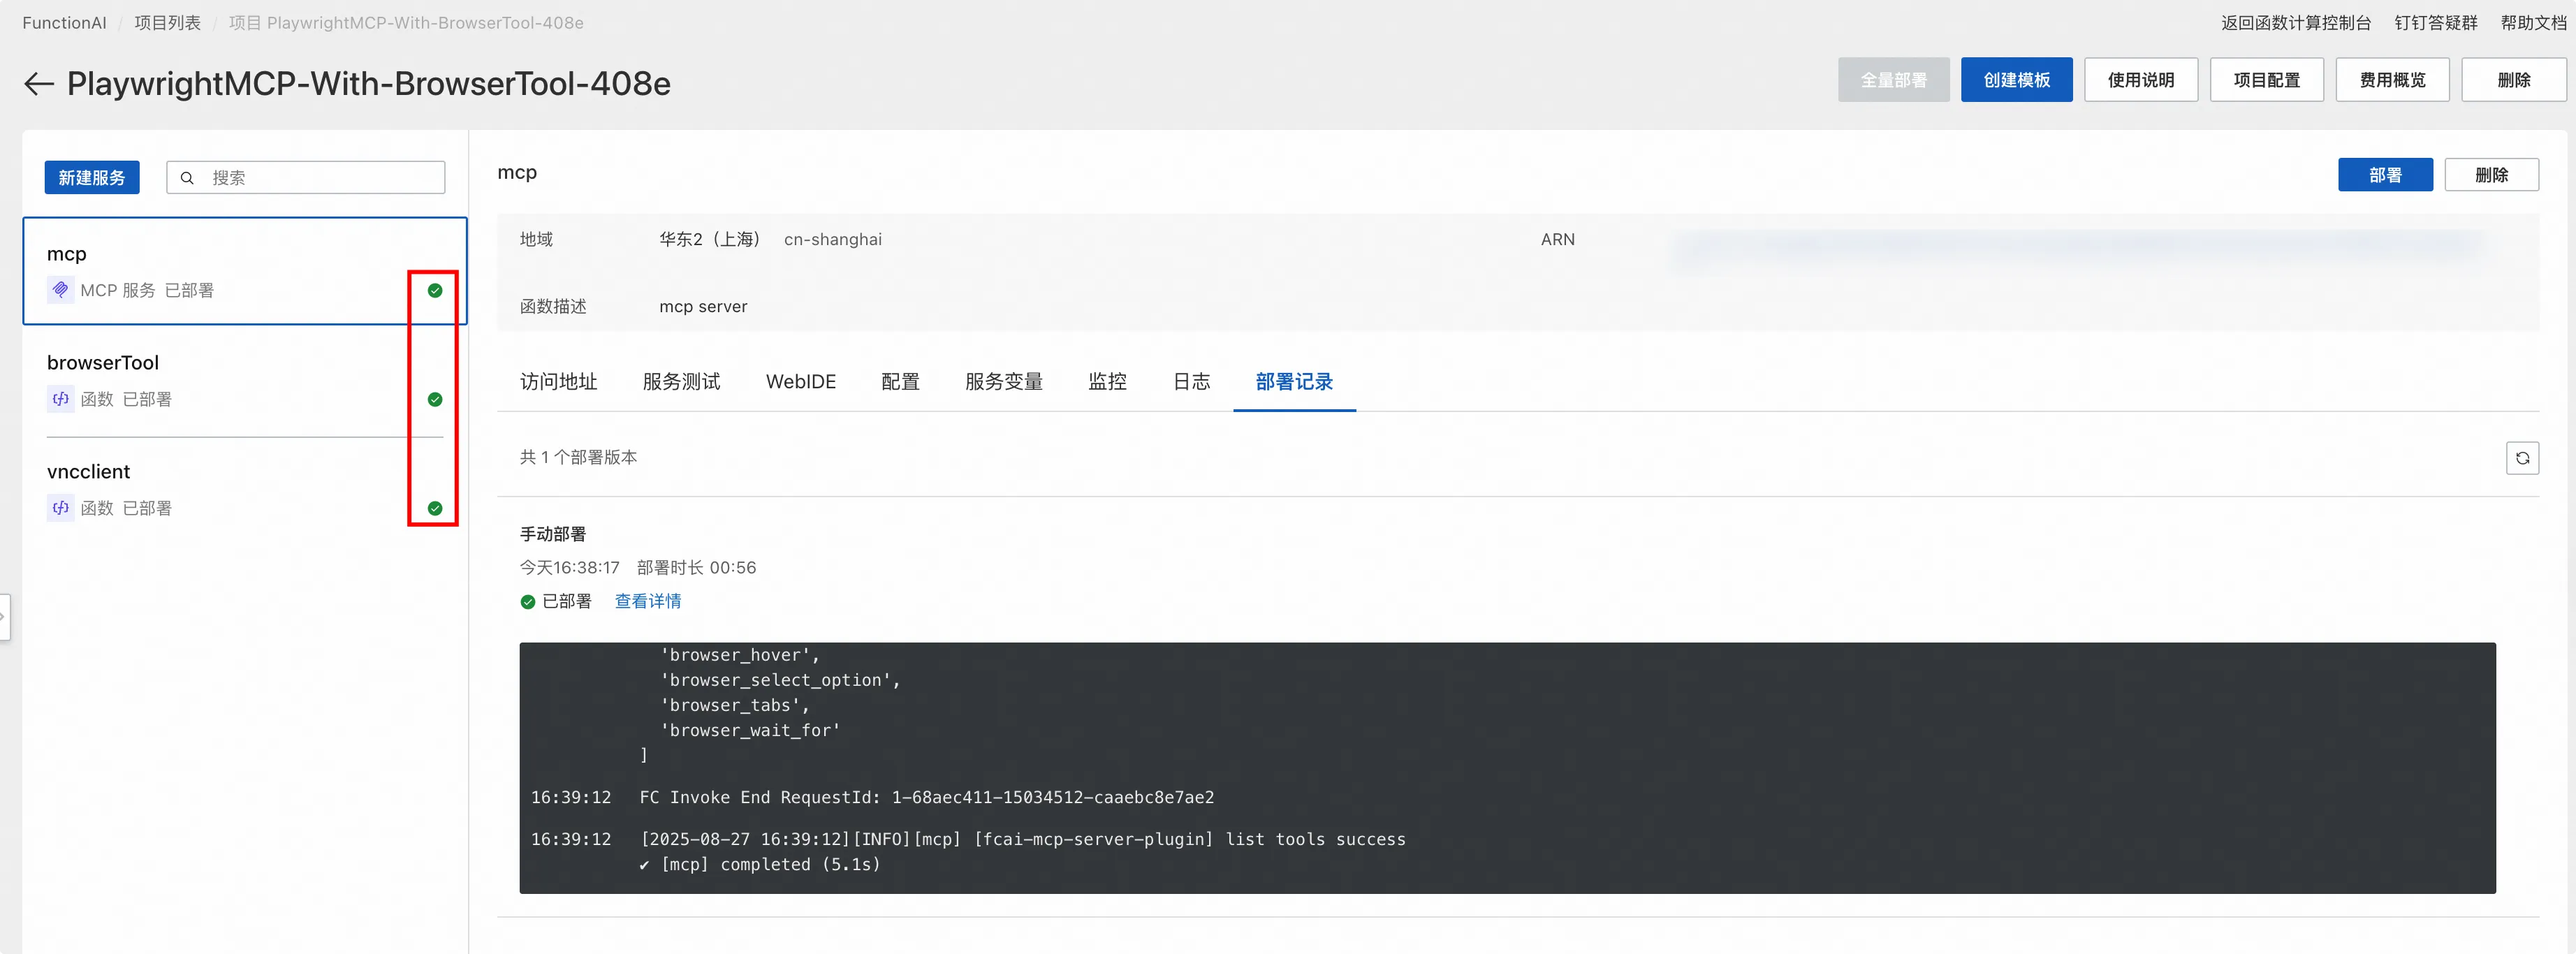
Task: Click the green deployed status icon for mcp
Action: click(435, 291)
